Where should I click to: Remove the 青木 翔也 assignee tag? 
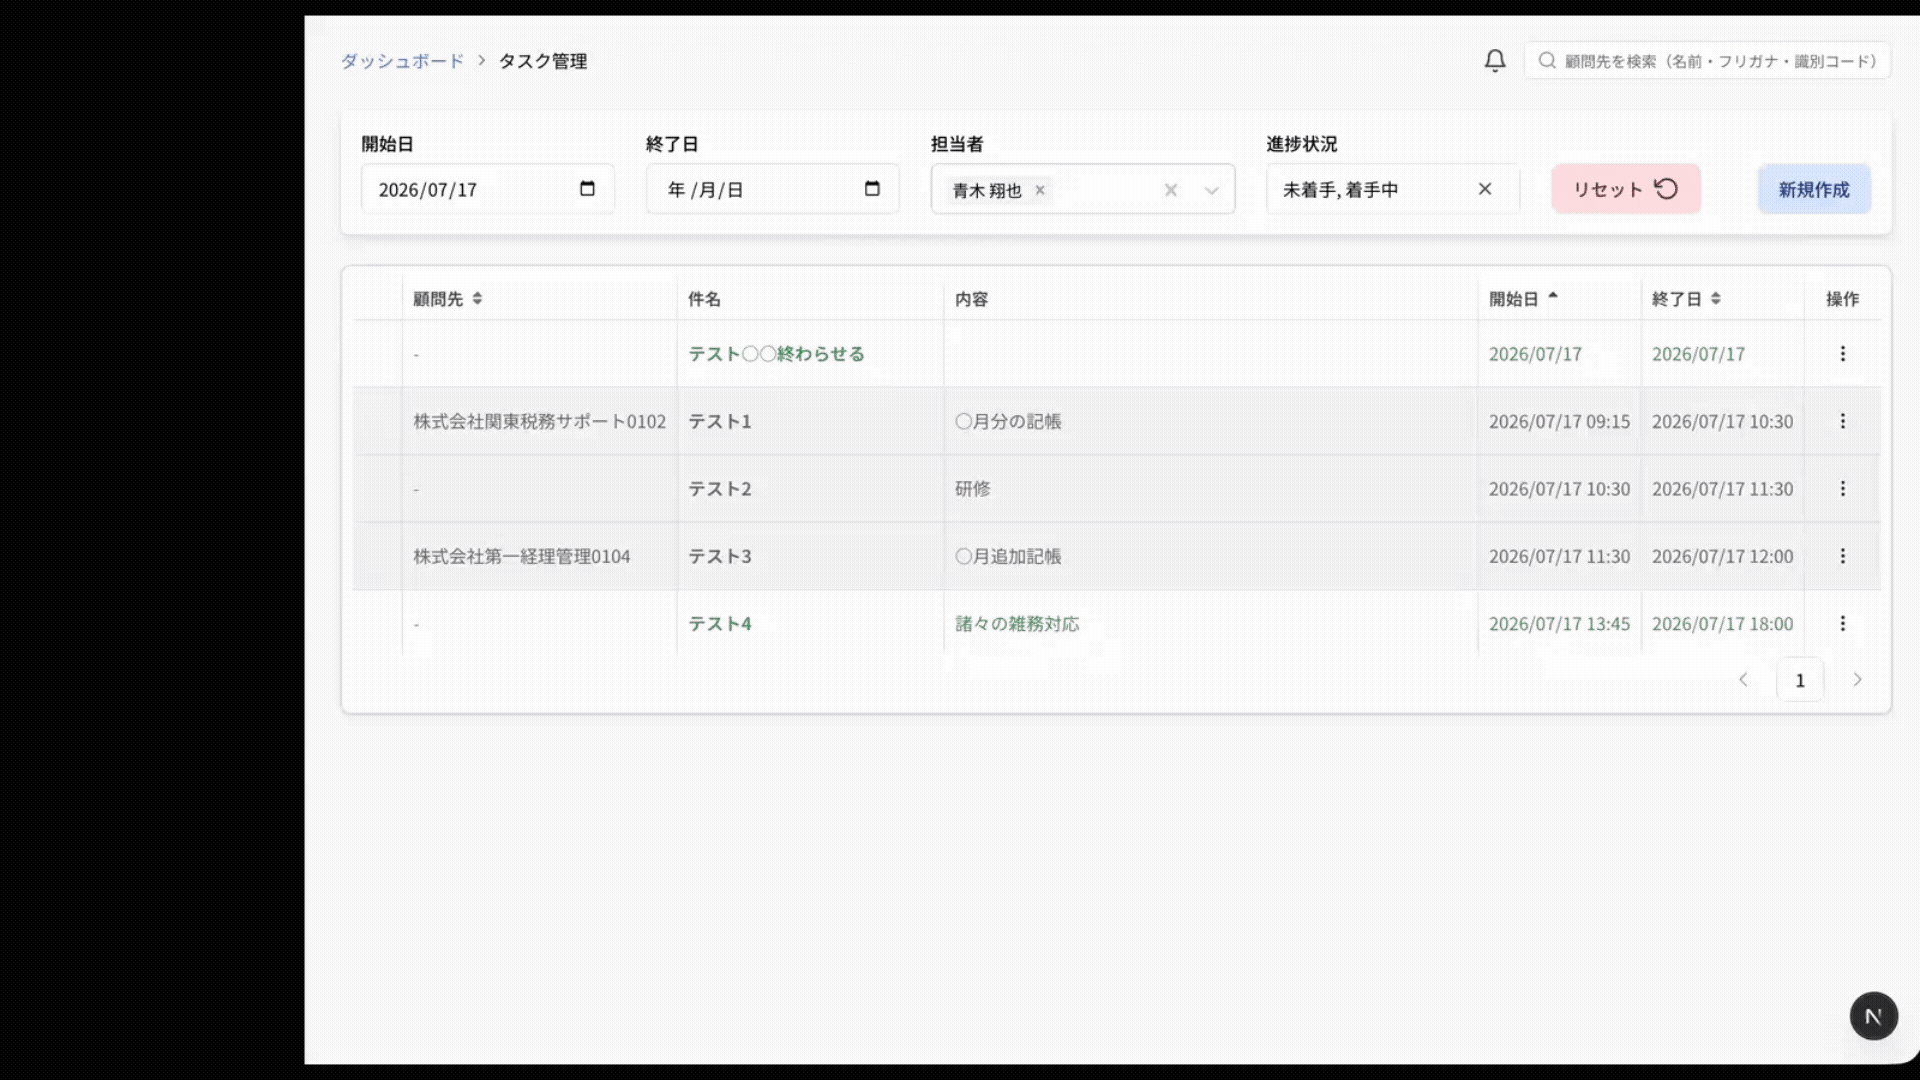1040,190
